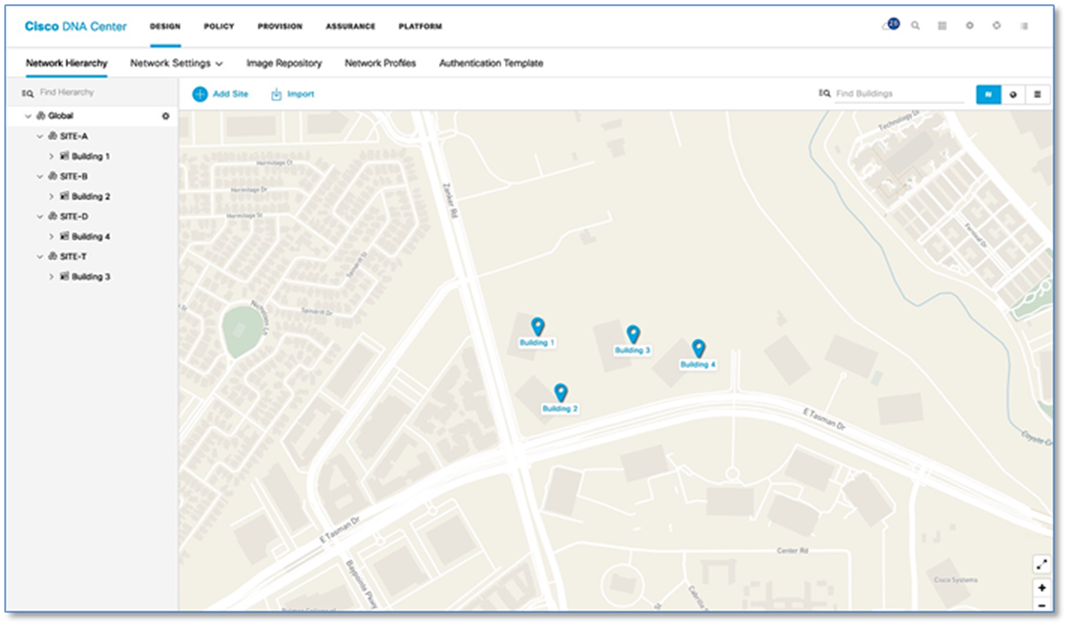1068x626 pixels.
Task: Select the Building 2 map pin
Action: click(x=560, y=392)
